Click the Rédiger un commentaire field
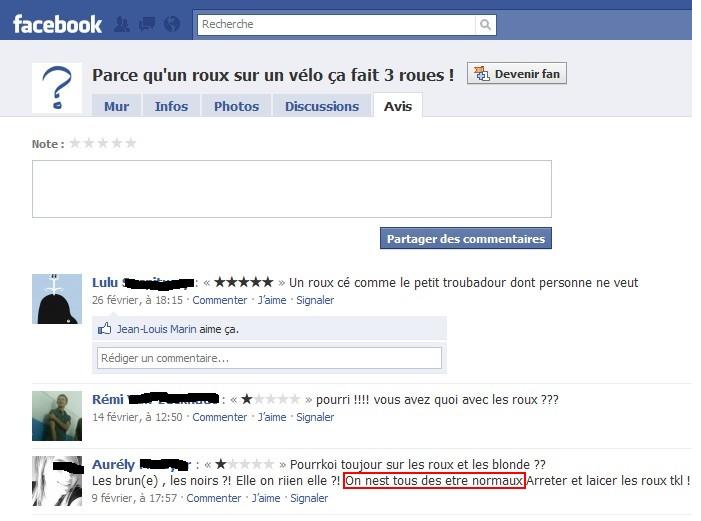 tap(269, 358)
